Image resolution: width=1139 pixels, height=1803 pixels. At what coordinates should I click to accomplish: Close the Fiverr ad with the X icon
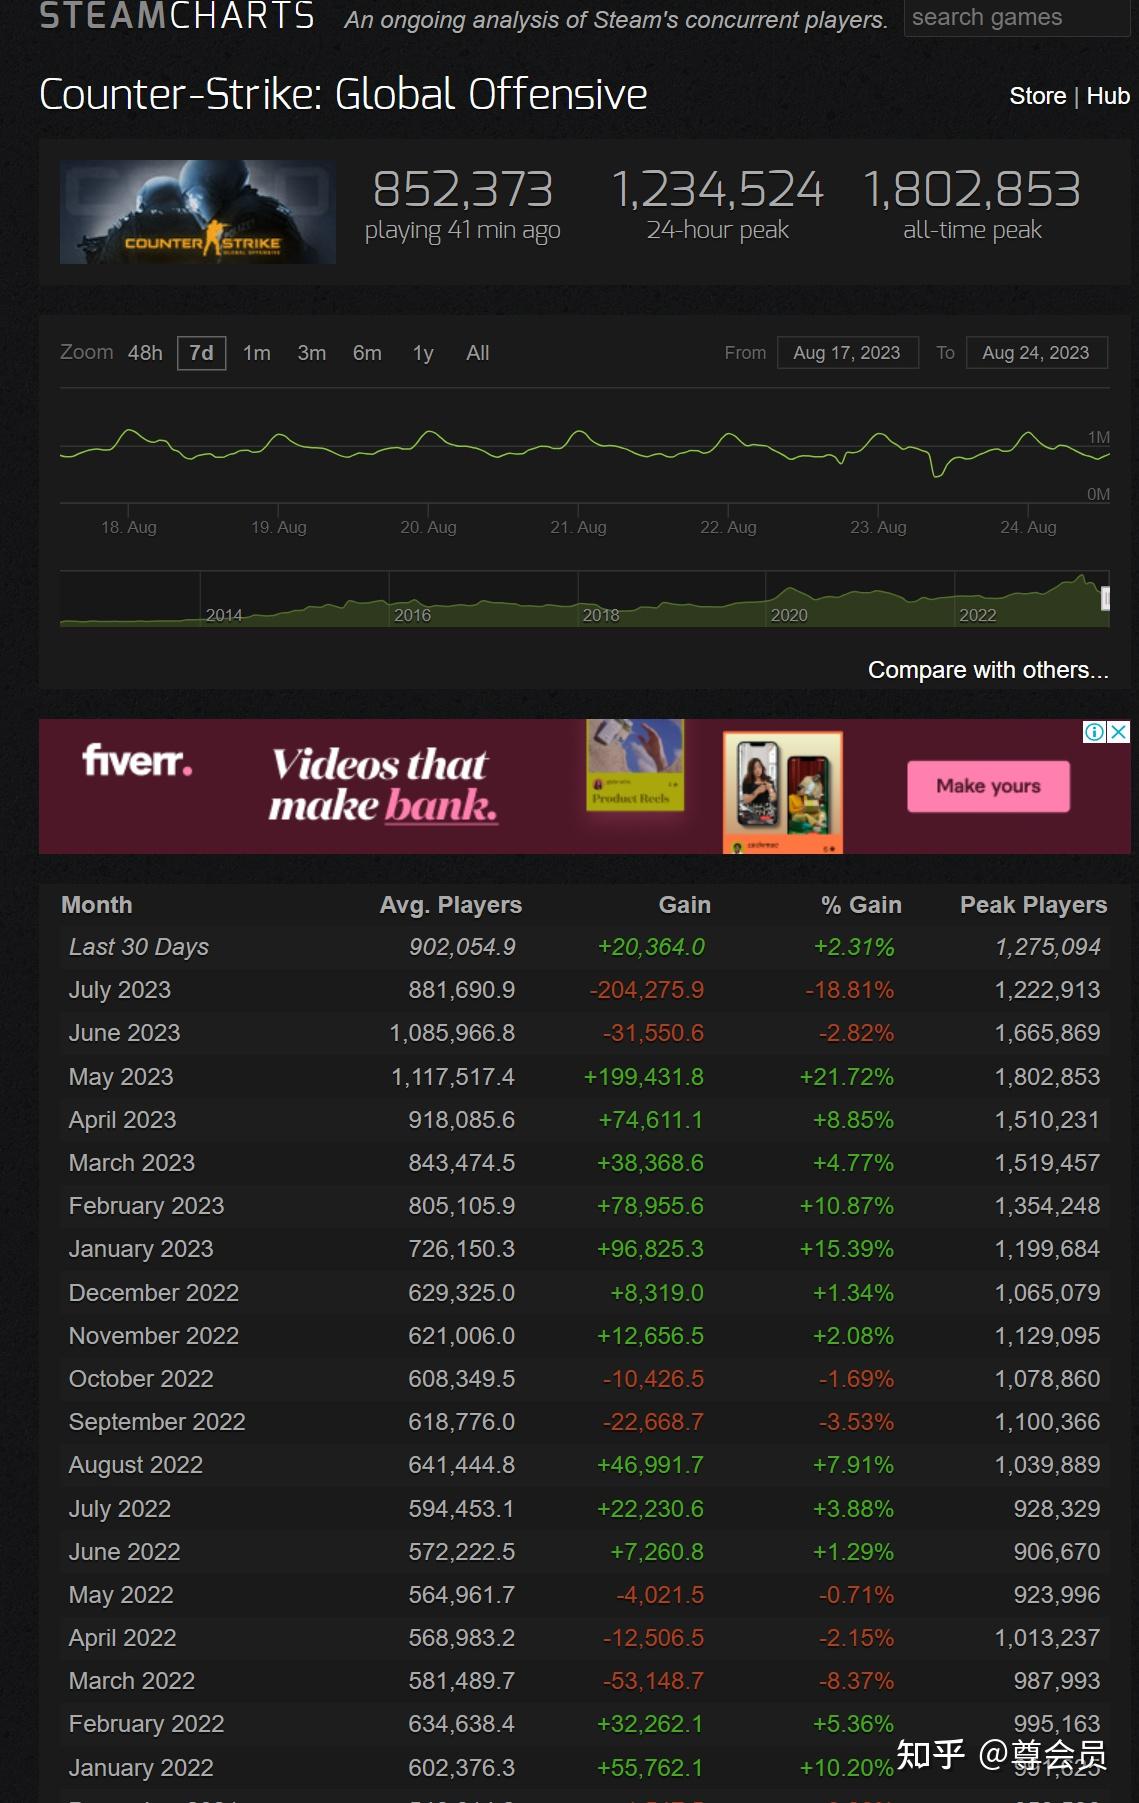click(1119, 732)
